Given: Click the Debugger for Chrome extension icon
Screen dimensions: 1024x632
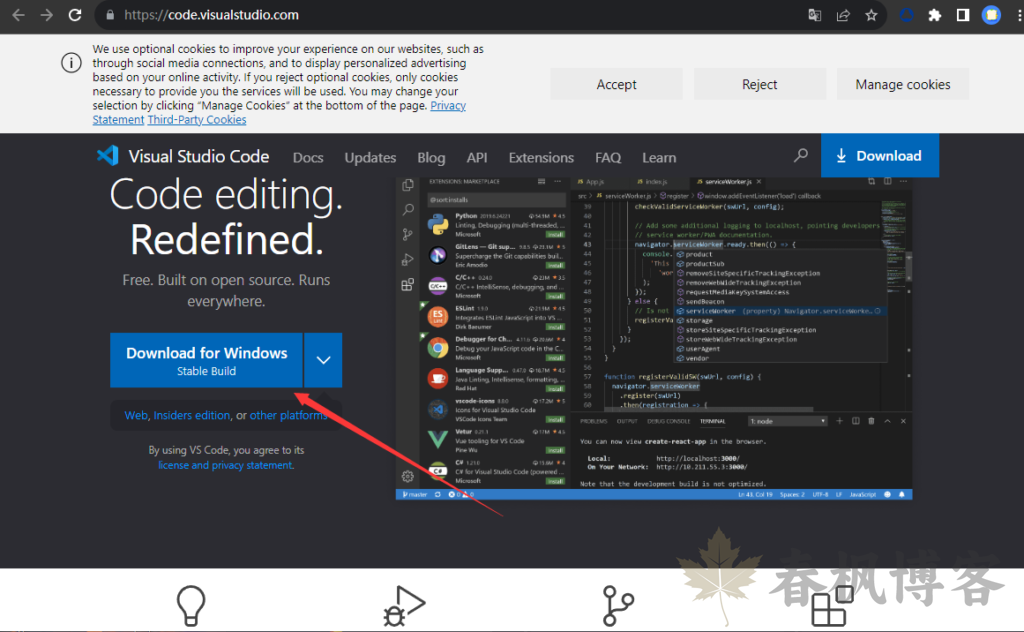Looking at the screenshot, I should pos(438,348).
